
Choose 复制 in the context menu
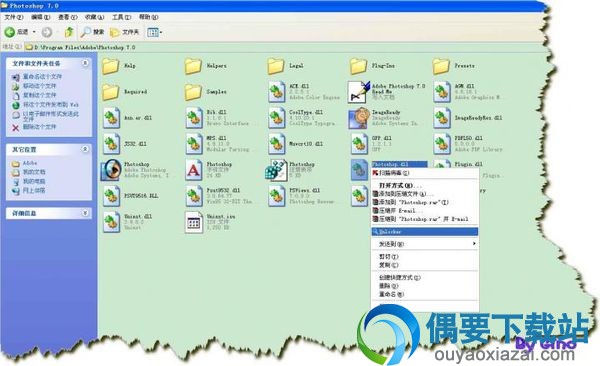click(x=425, y=265)
